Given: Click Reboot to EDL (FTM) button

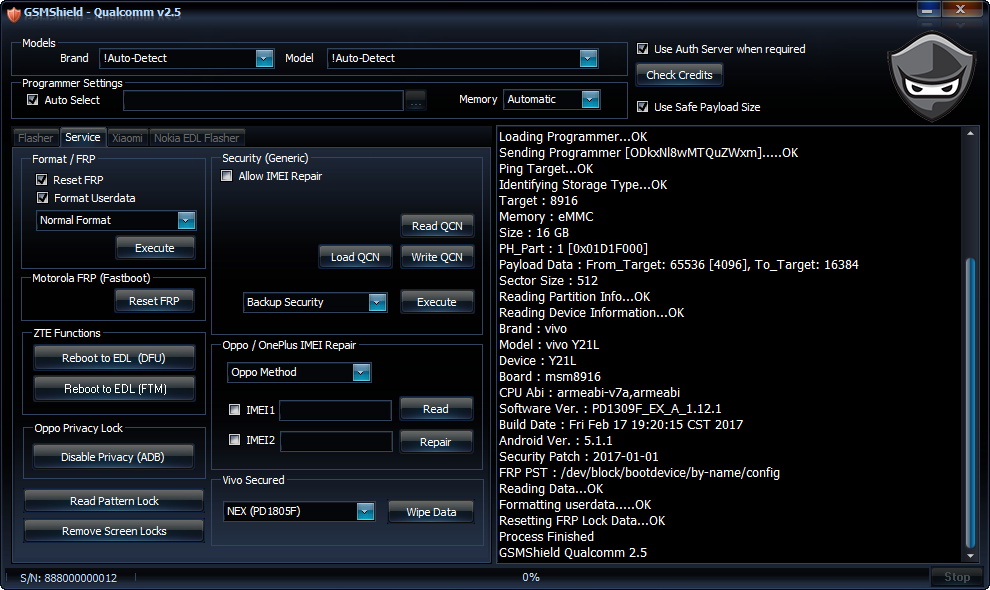Looking at the screenshot, I should [115, 389].
